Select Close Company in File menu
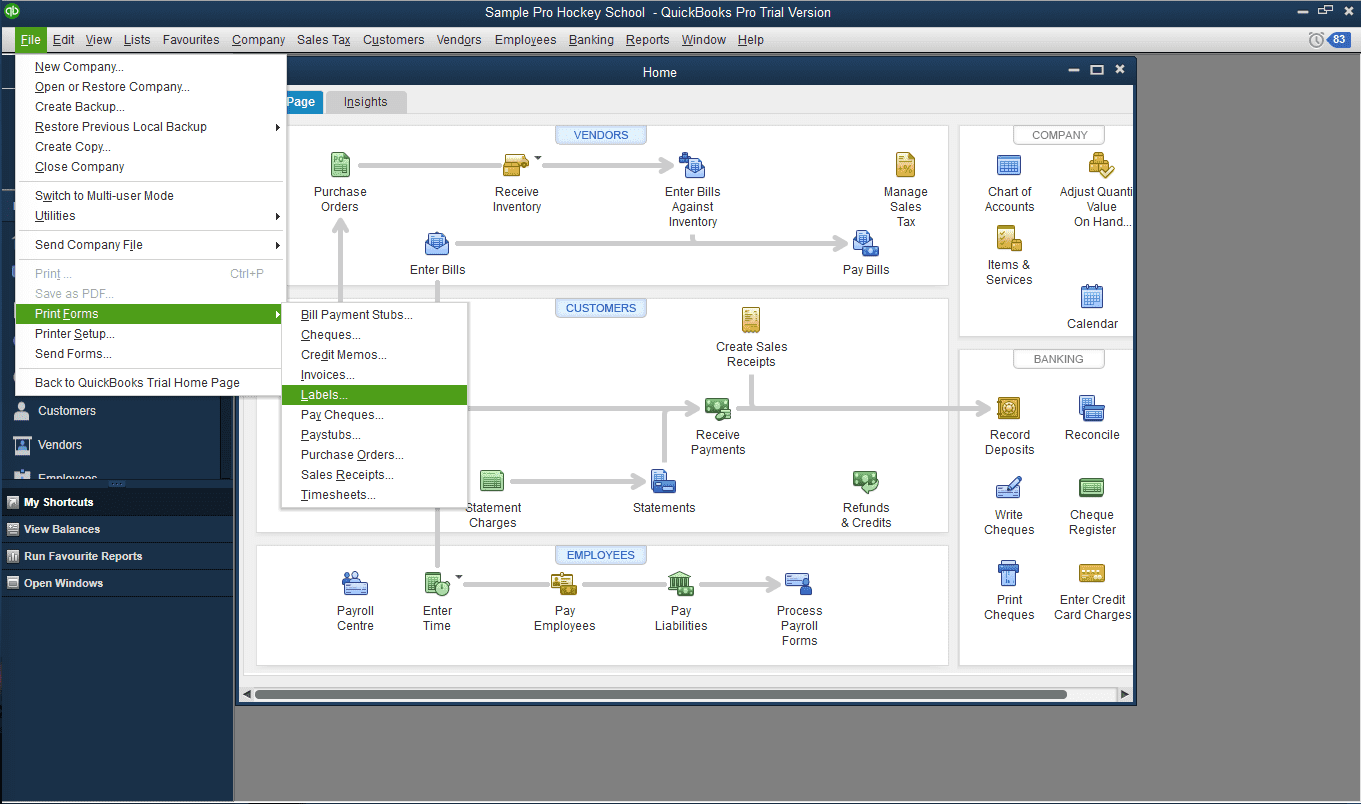1361x804 pixels. point(151,167)
